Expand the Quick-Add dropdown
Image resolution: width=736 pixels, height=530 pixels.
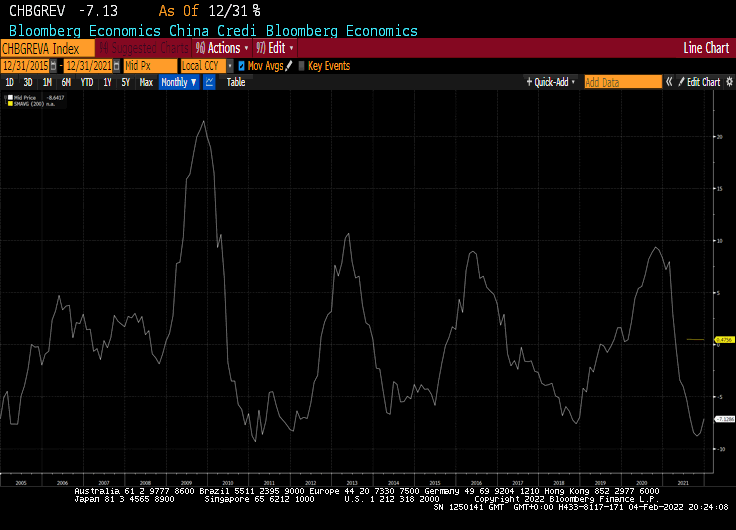pyautogui.click(x=553, y=82)
